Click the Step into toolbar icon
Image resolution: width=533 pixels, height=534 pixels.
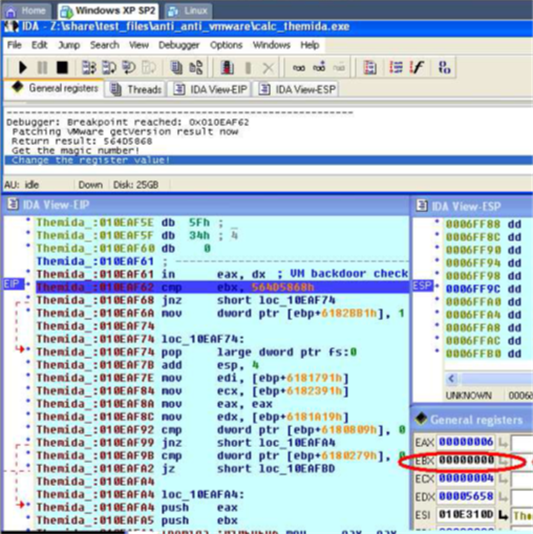tap(89, 67)
